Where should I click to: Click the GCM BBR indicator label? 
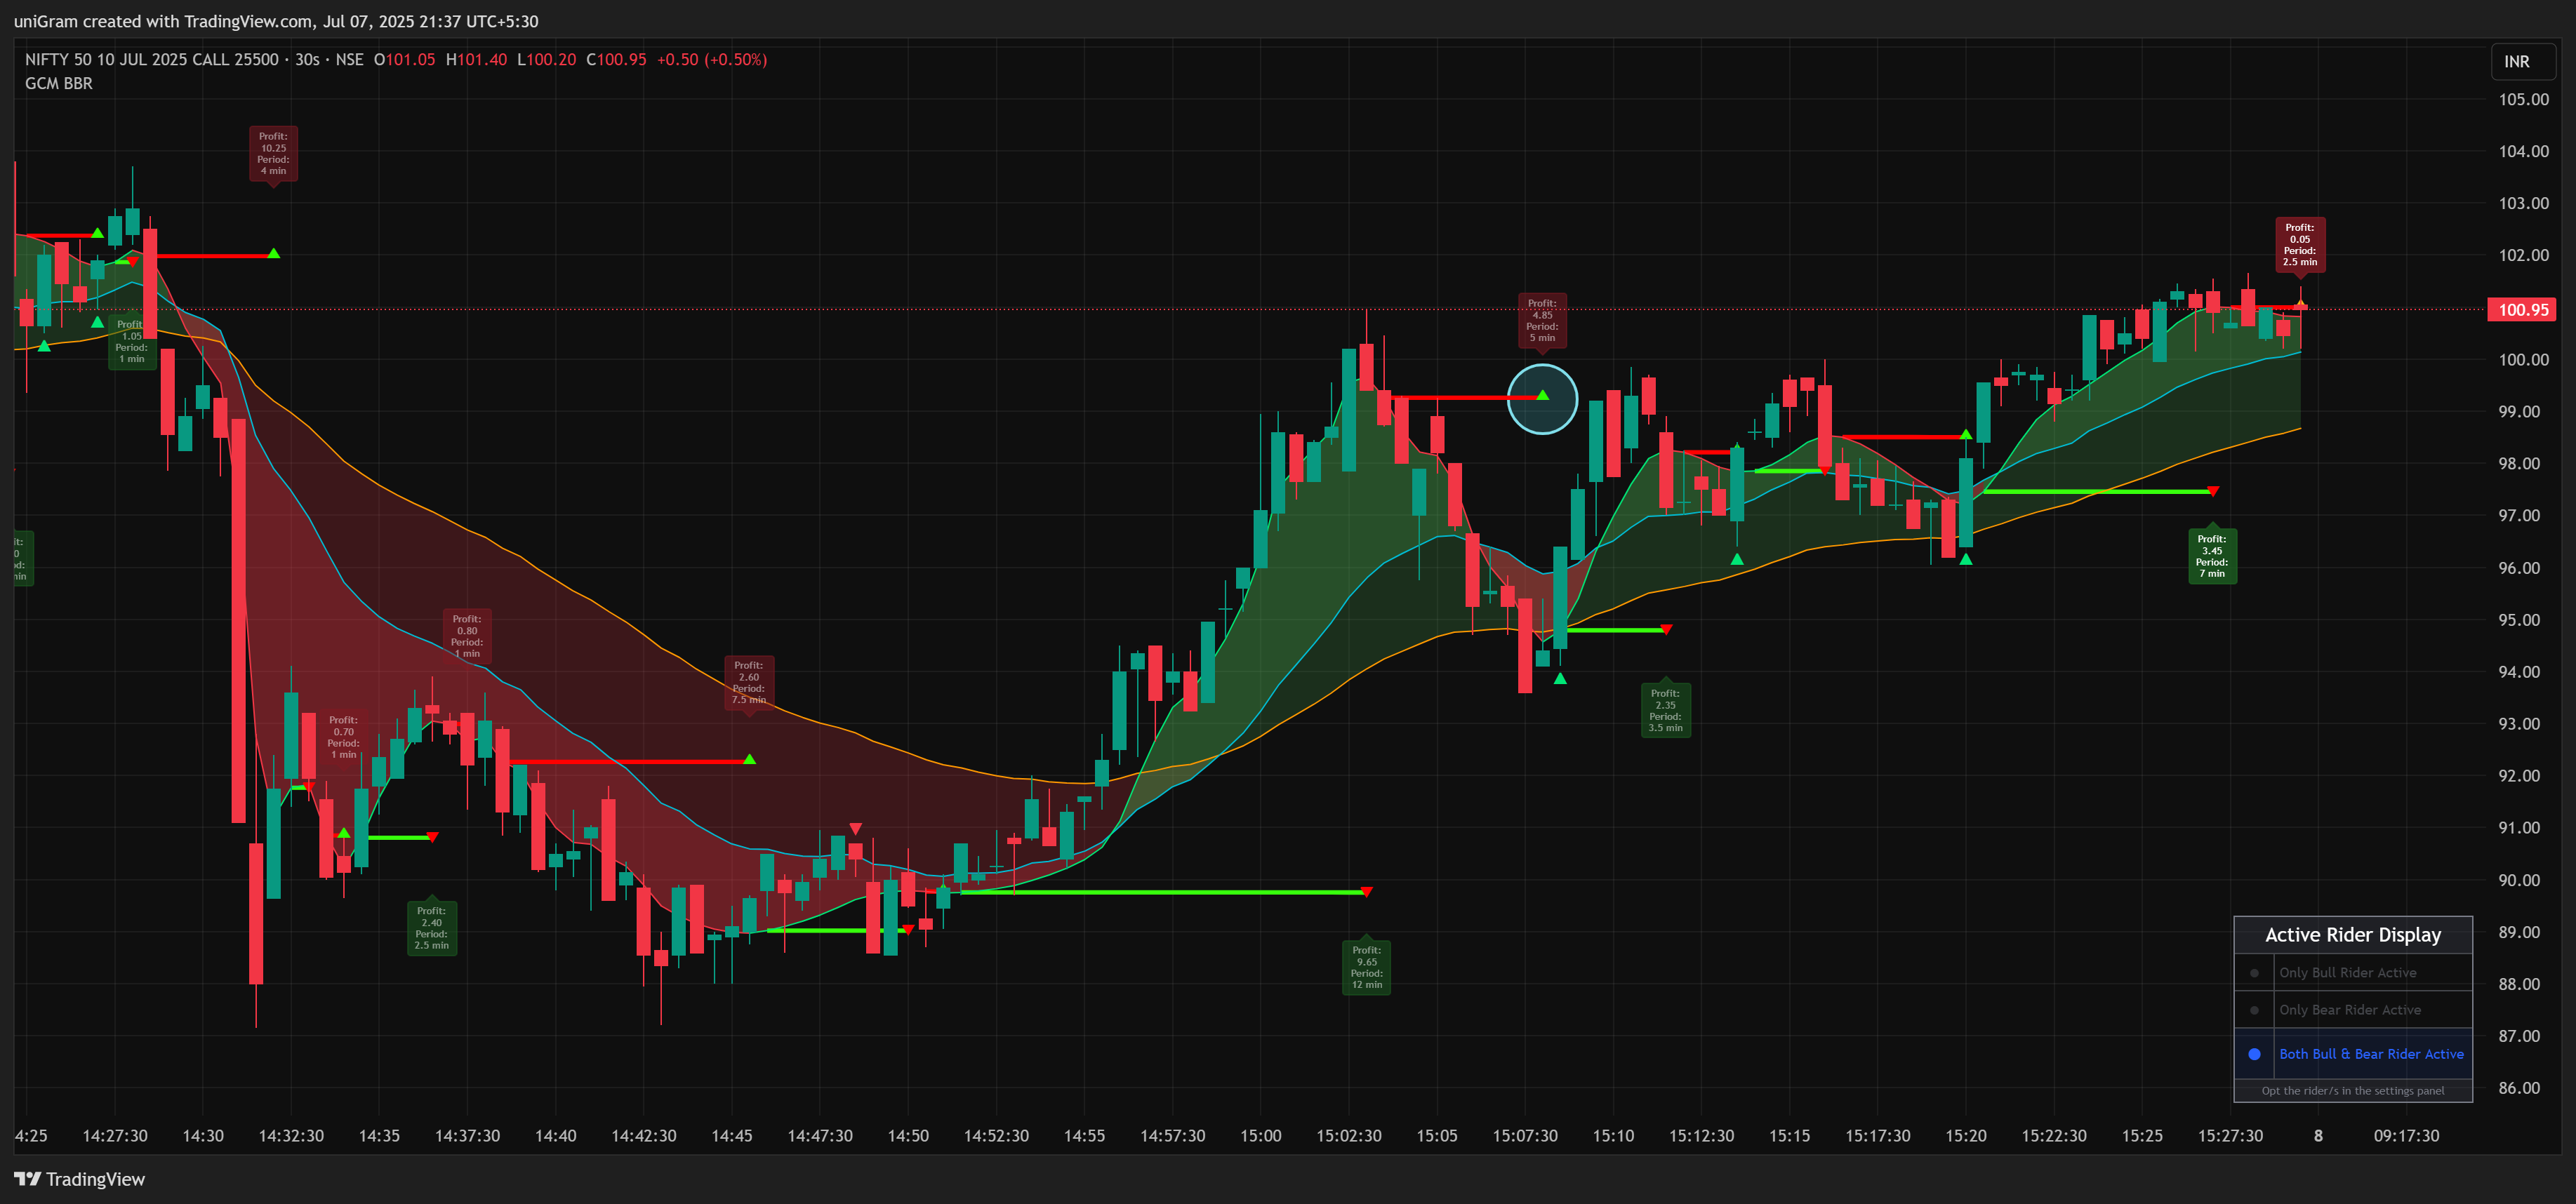click(59, 84)
